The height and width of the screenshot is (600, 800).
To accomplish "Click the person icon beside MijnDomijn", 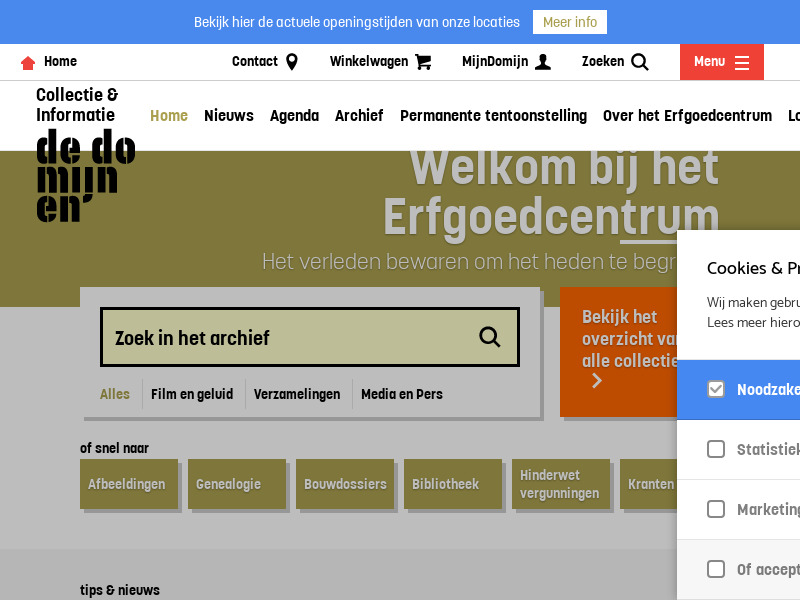I will coord(542,61).
